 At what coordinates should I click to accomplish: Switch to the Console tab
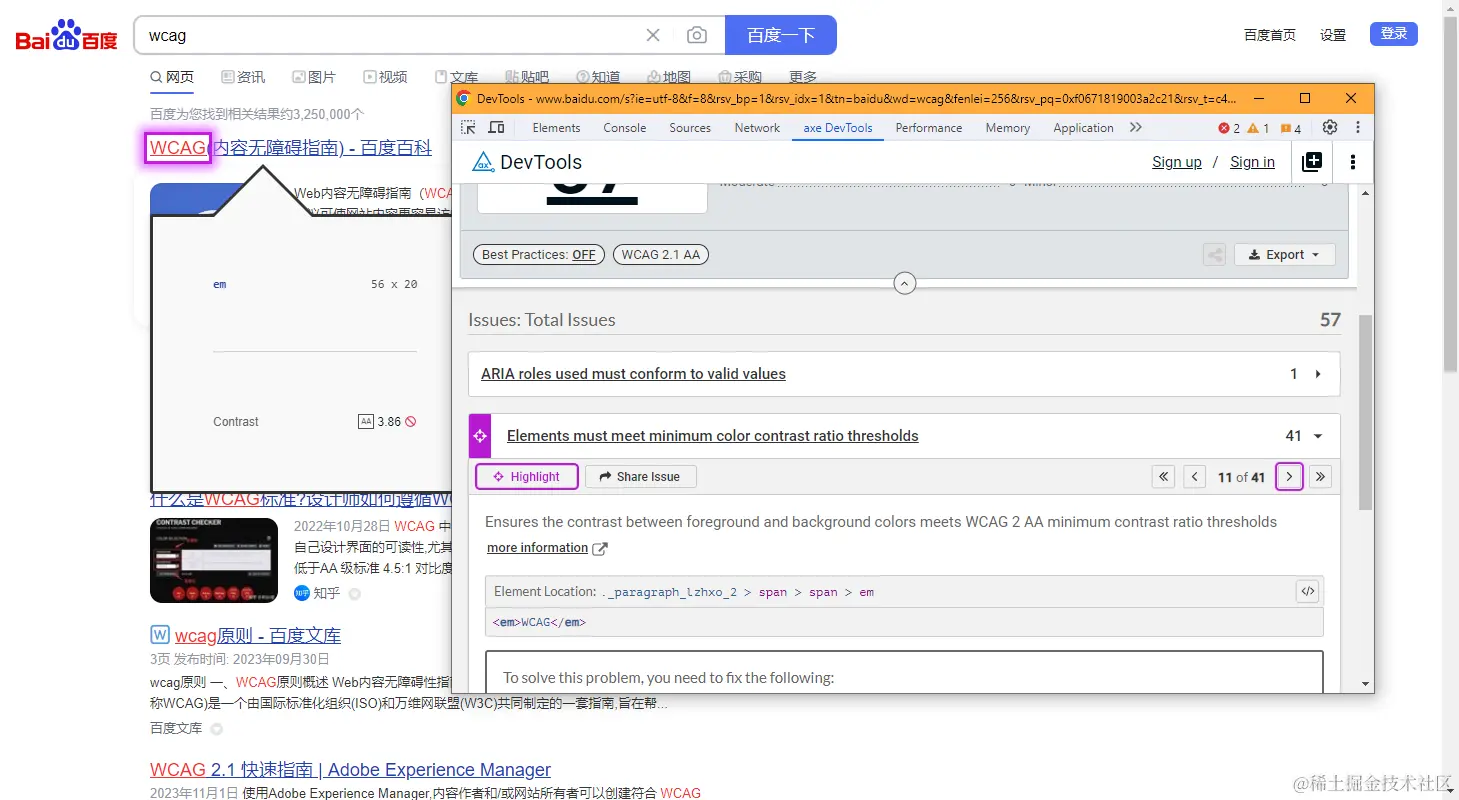625,128
